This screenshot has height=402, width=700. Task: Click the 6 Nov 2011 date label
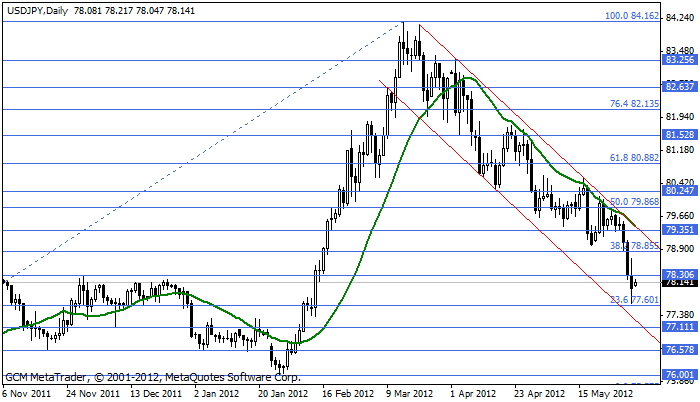26,394
